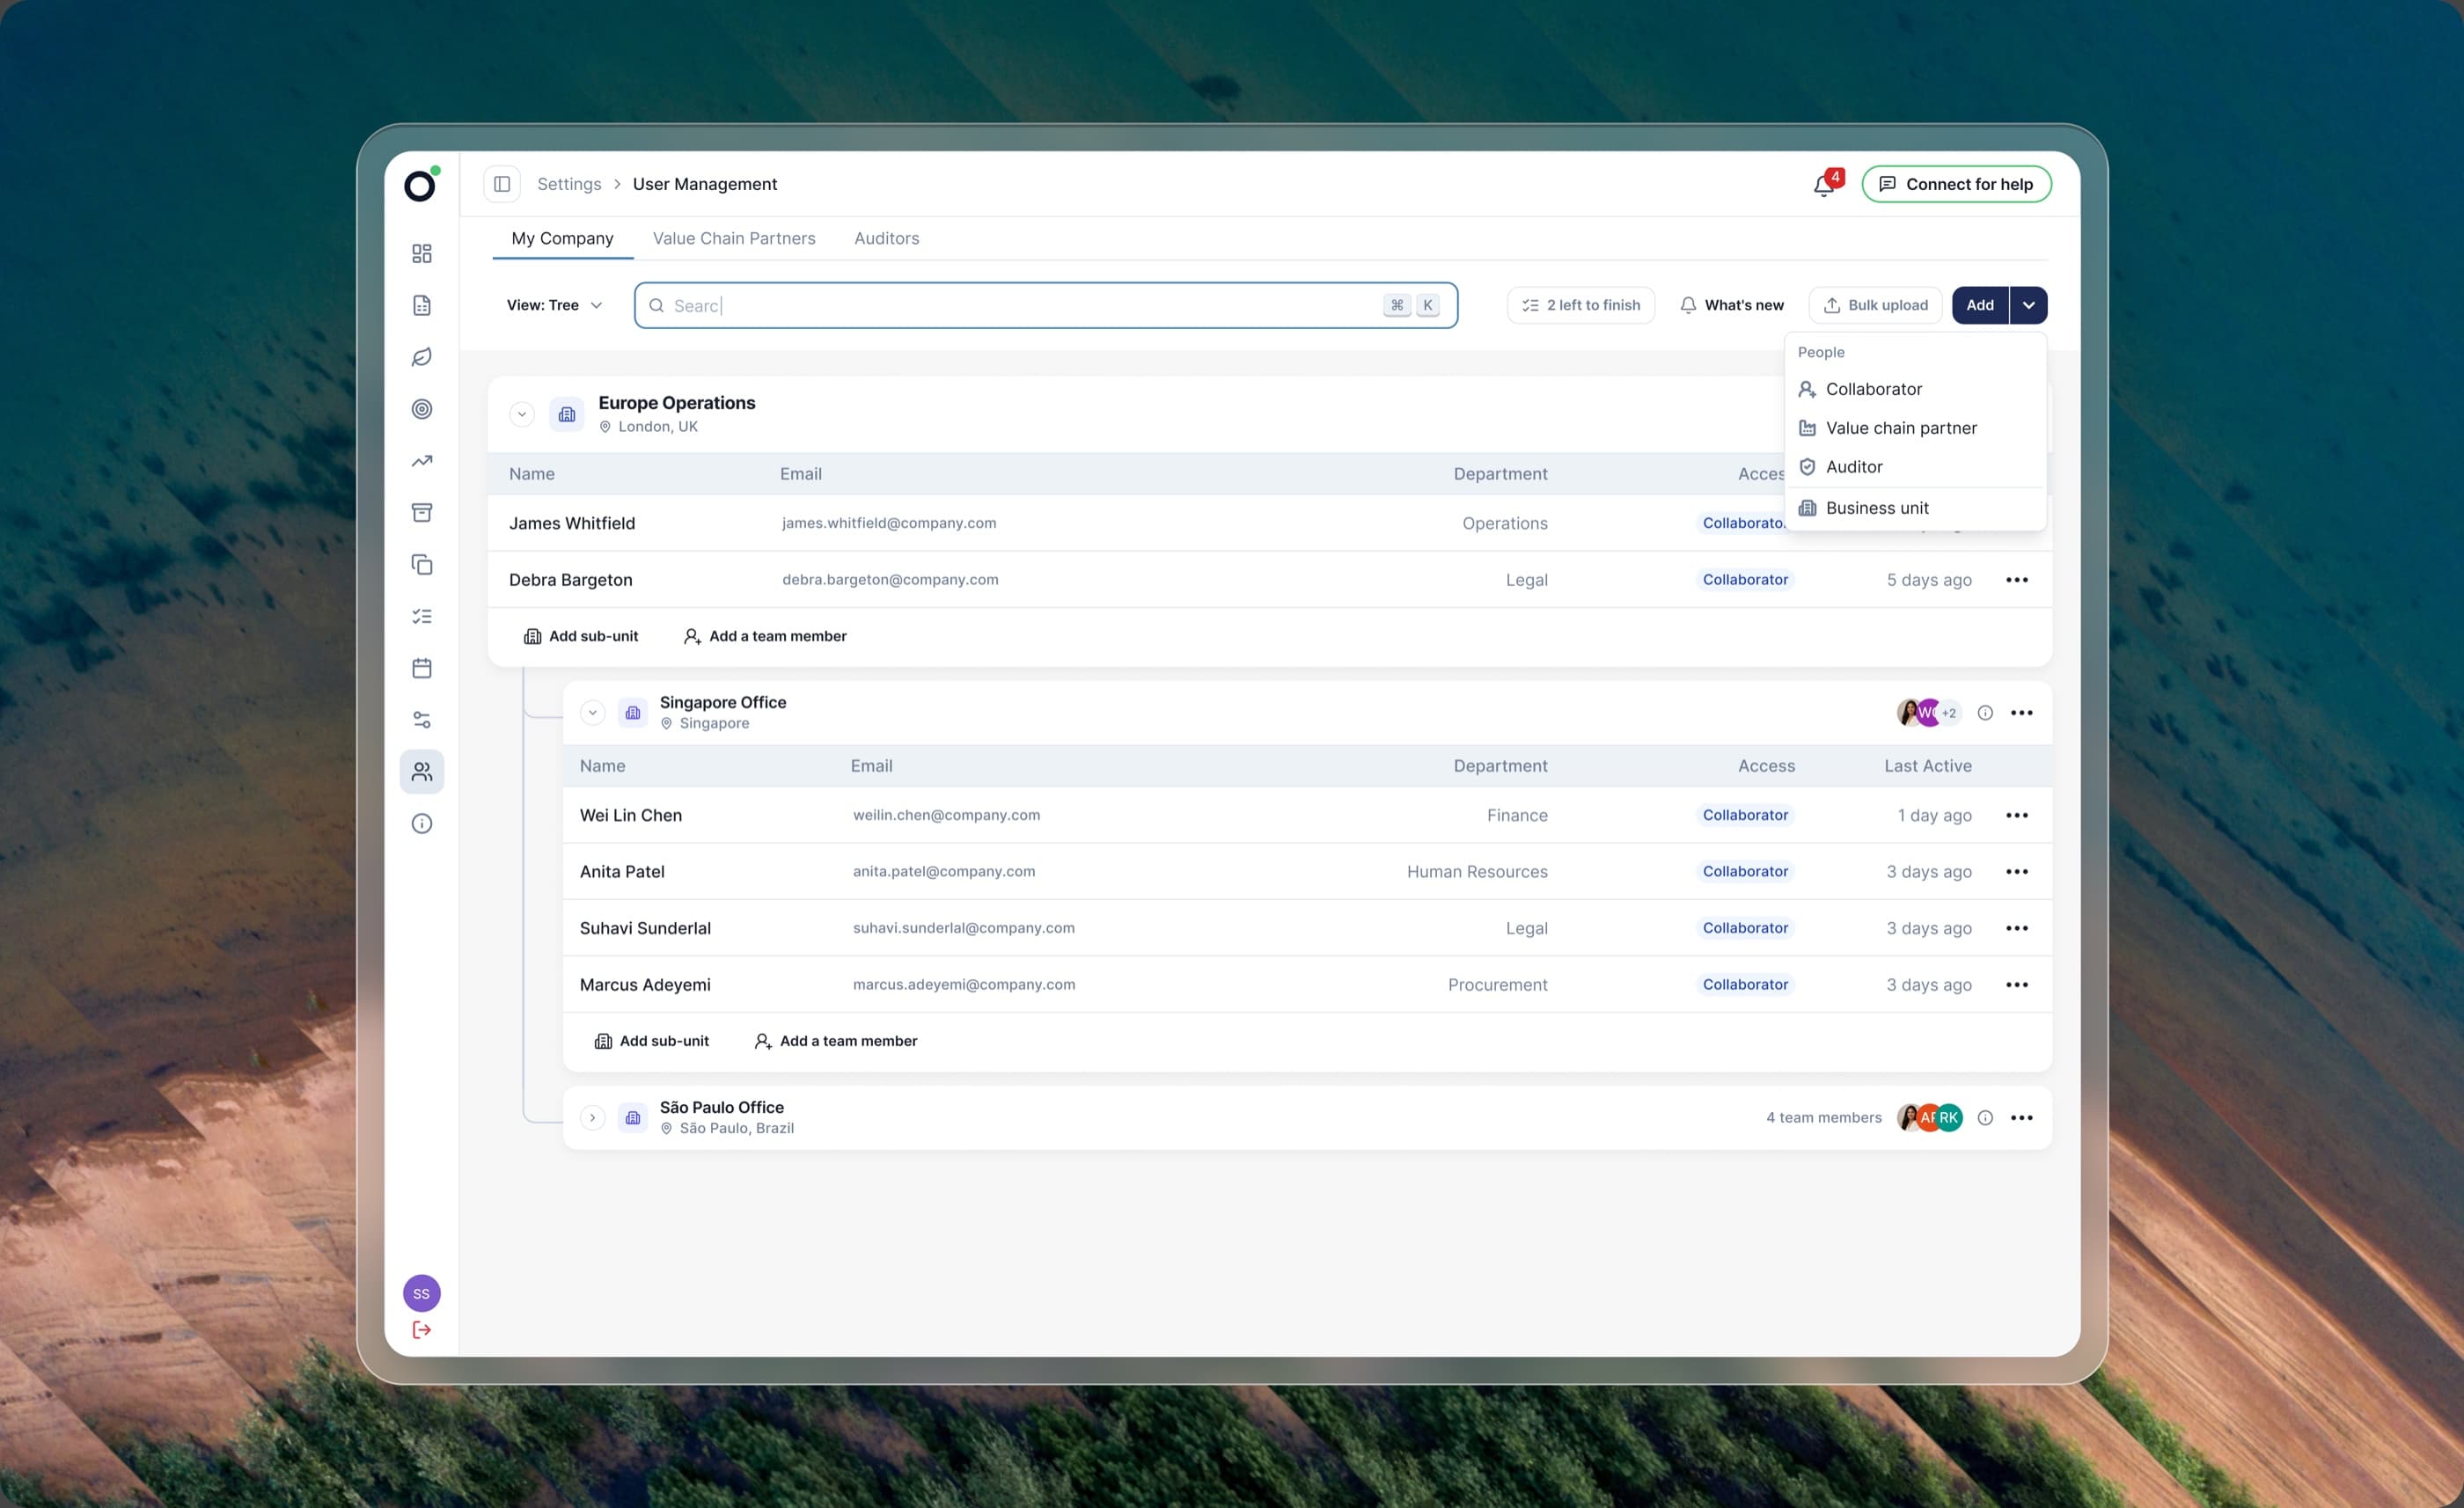This screenshot has height=1508, width=2464.
Task: Click the main Add button
Action: pos(1980,305)
